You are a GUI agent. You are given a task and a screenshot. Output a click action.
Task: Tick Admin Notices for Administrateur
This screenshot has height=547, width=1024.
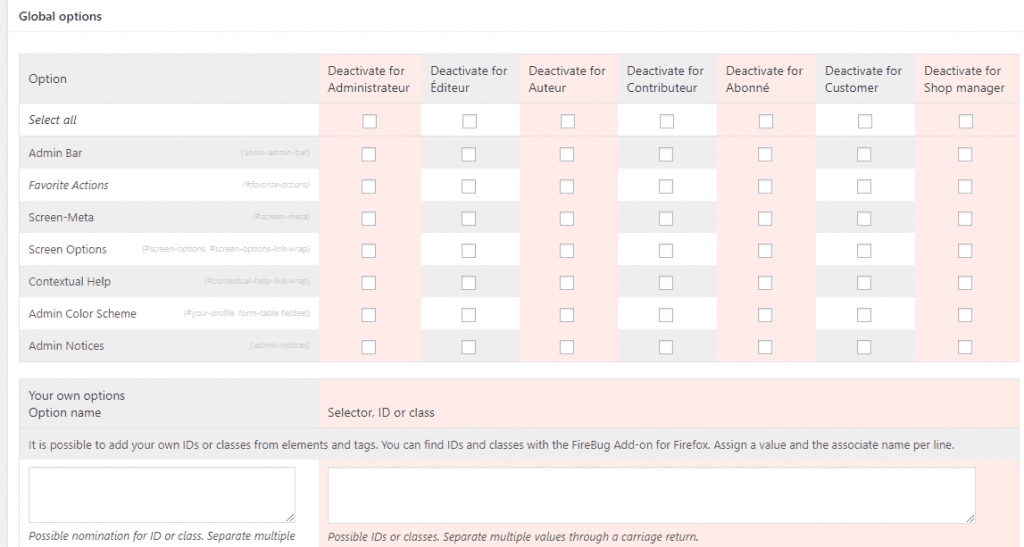tap(369, 346)
